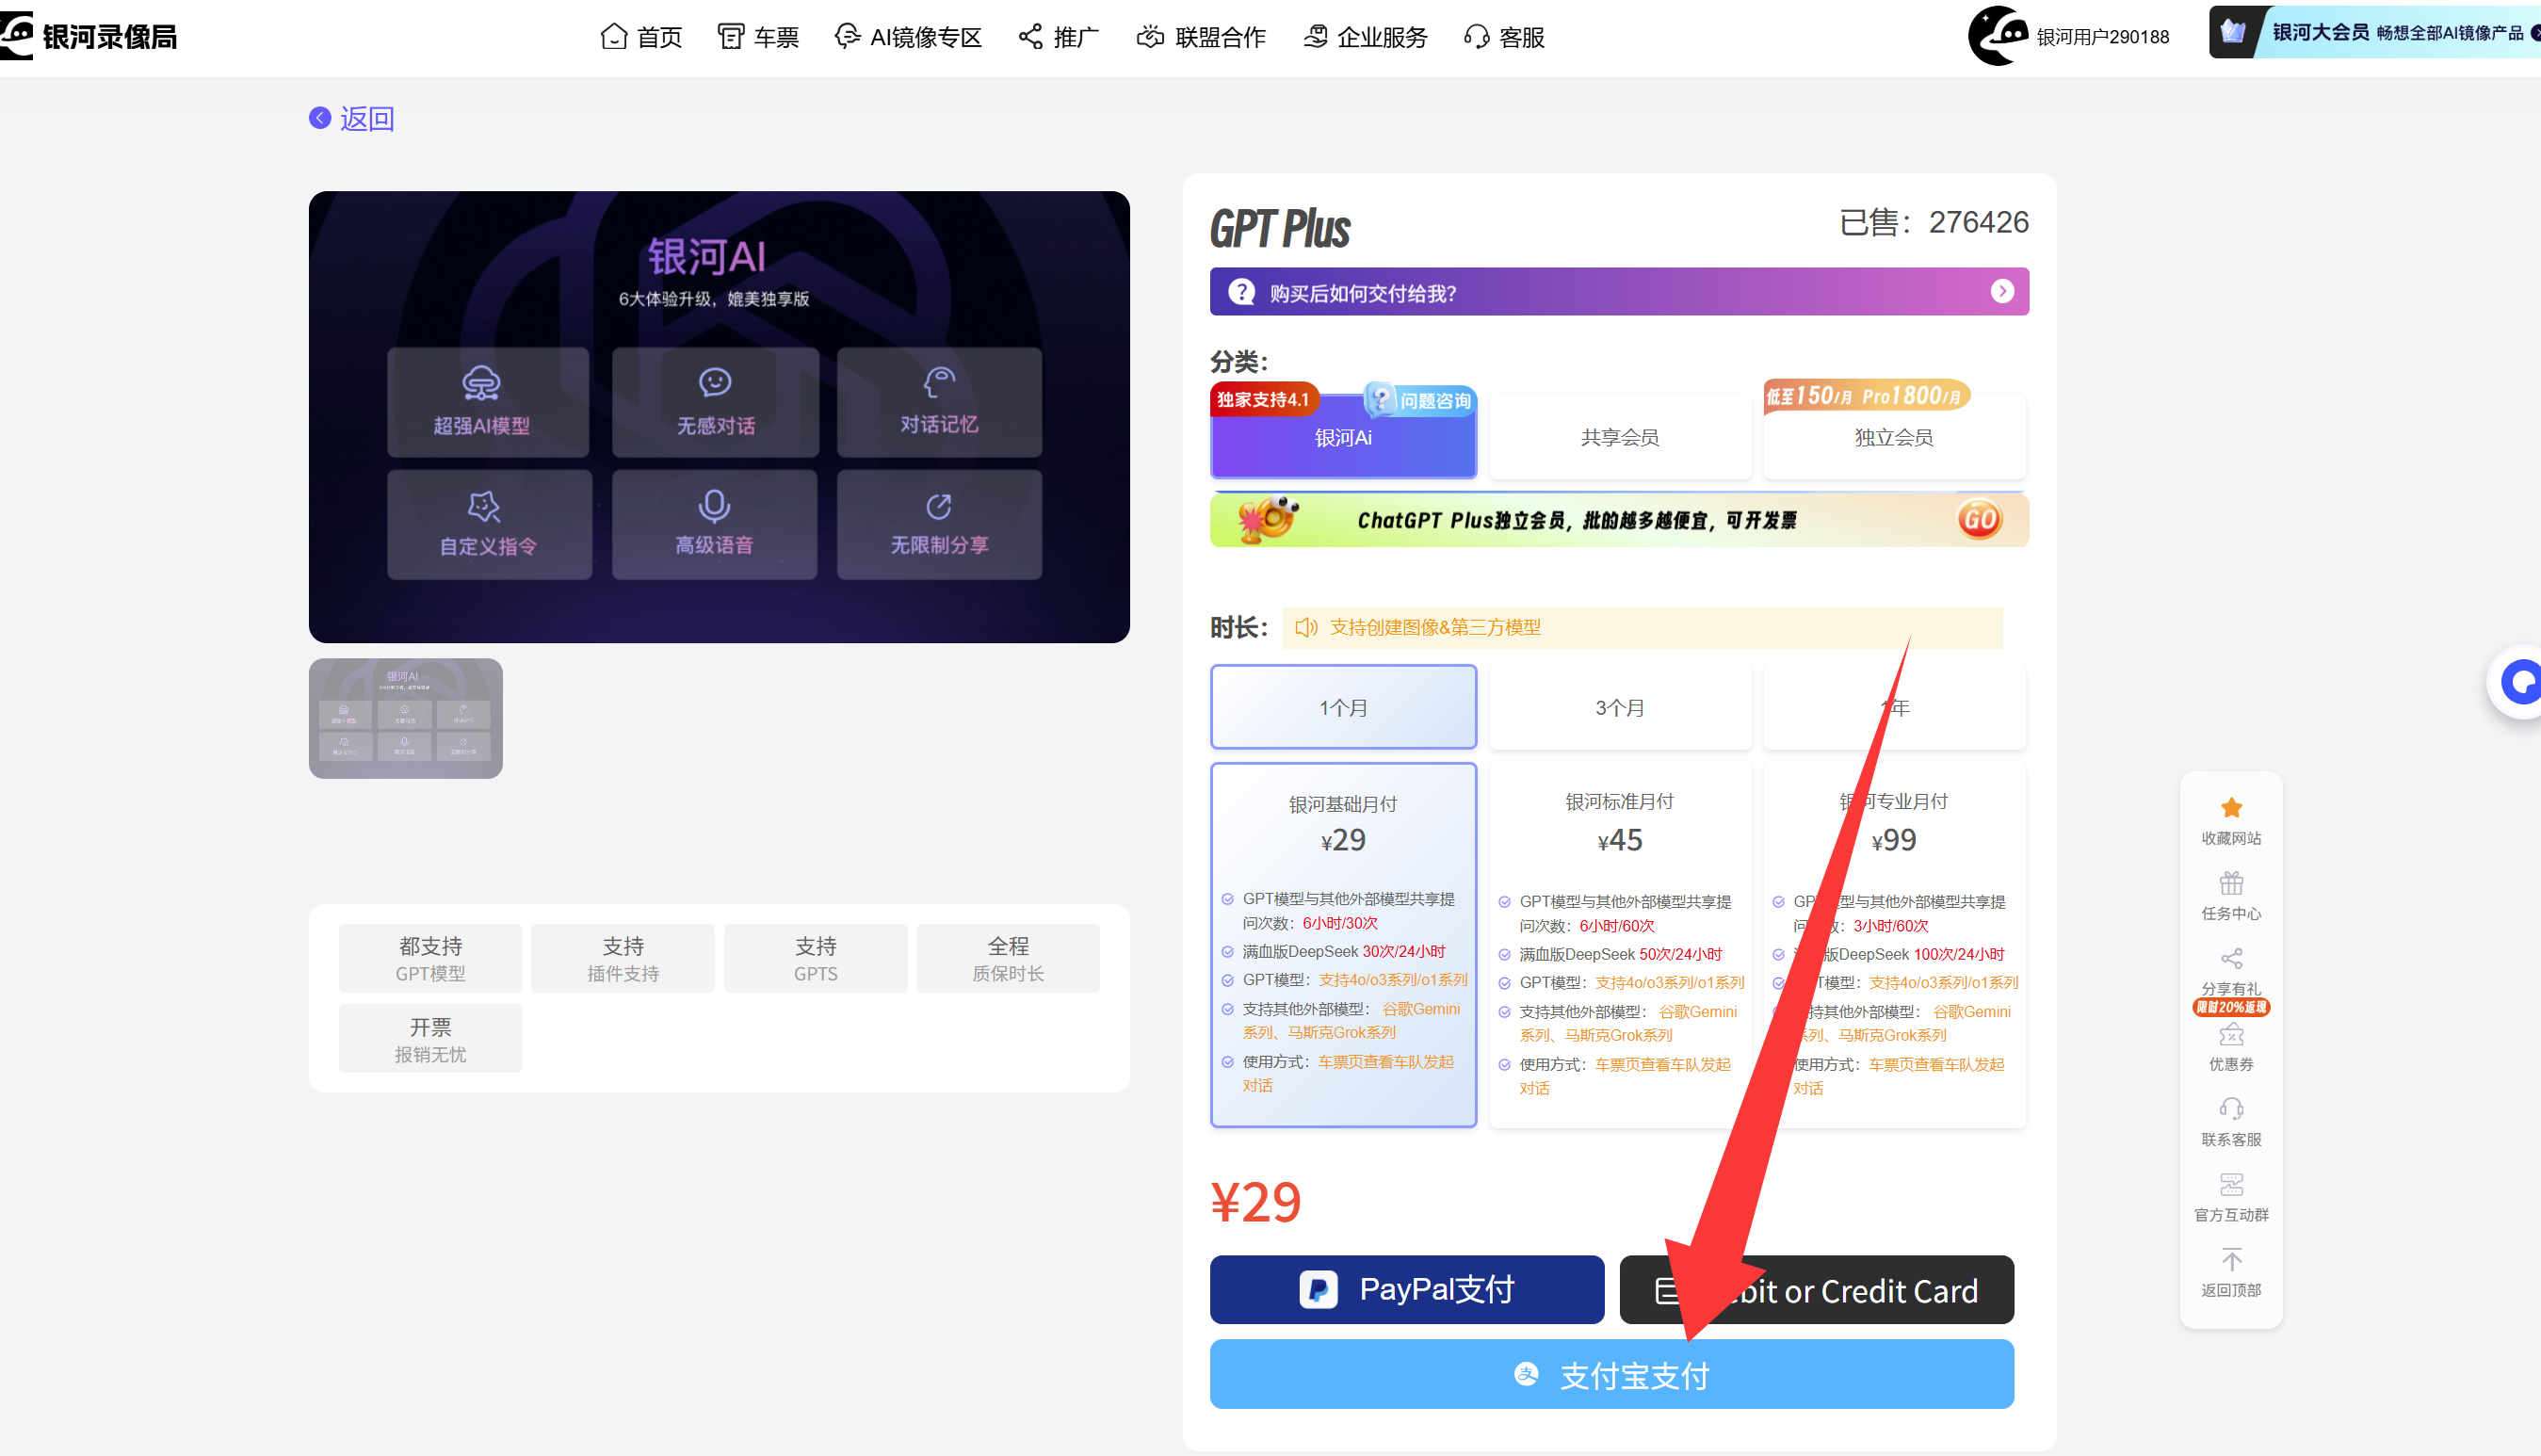Viewport: 2541px width, 1456px height.
Task: Click the crown icon on 银河大会员
Action: point(2232,32)
